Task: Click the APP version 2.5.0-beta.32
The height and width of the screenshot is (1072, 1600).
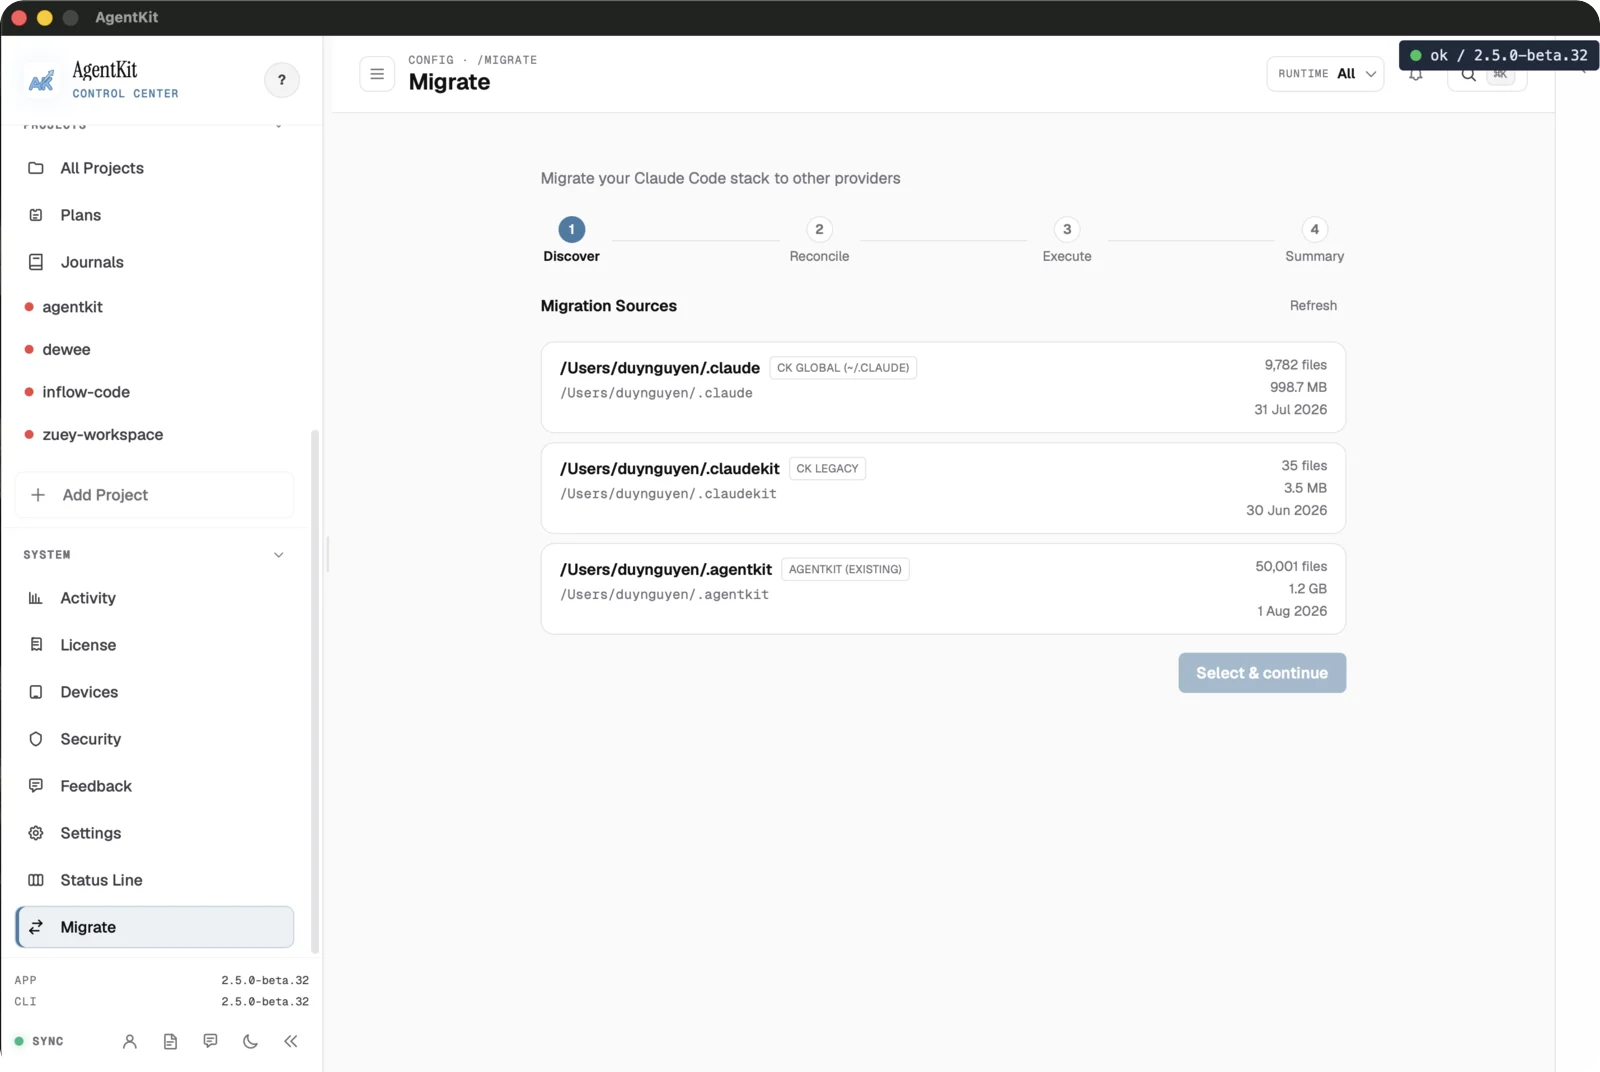Action: point(265,981)
